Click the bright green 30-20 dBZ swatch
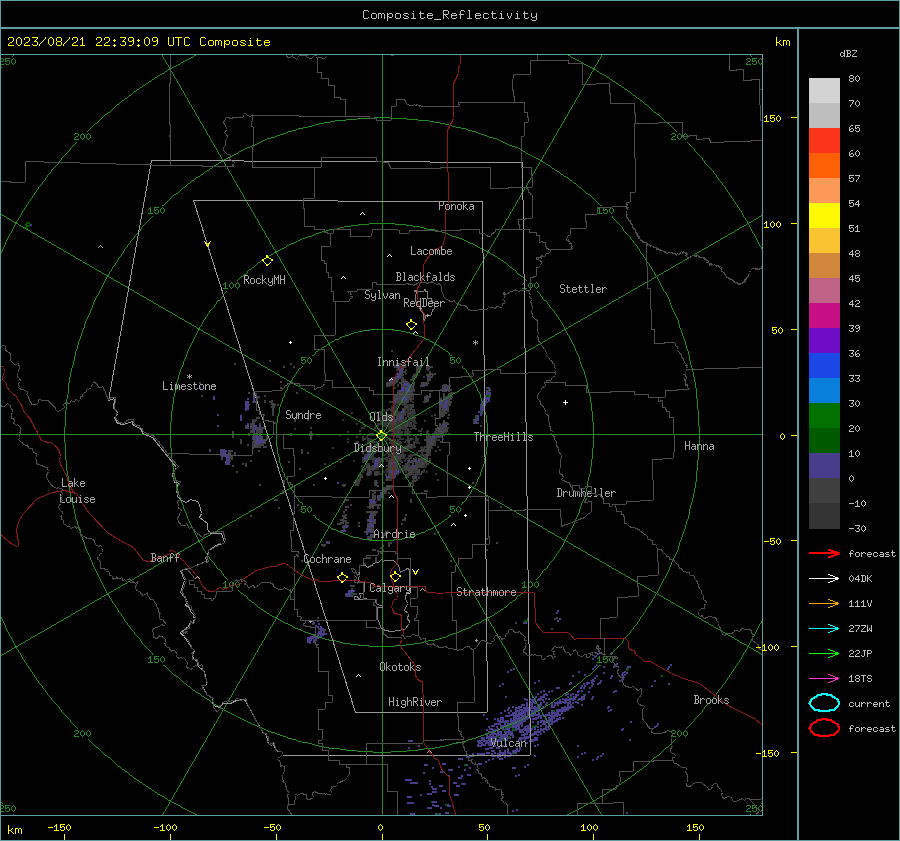Image resolution: width=900 pixels, height=841 pixels. [x=824, y=416]
